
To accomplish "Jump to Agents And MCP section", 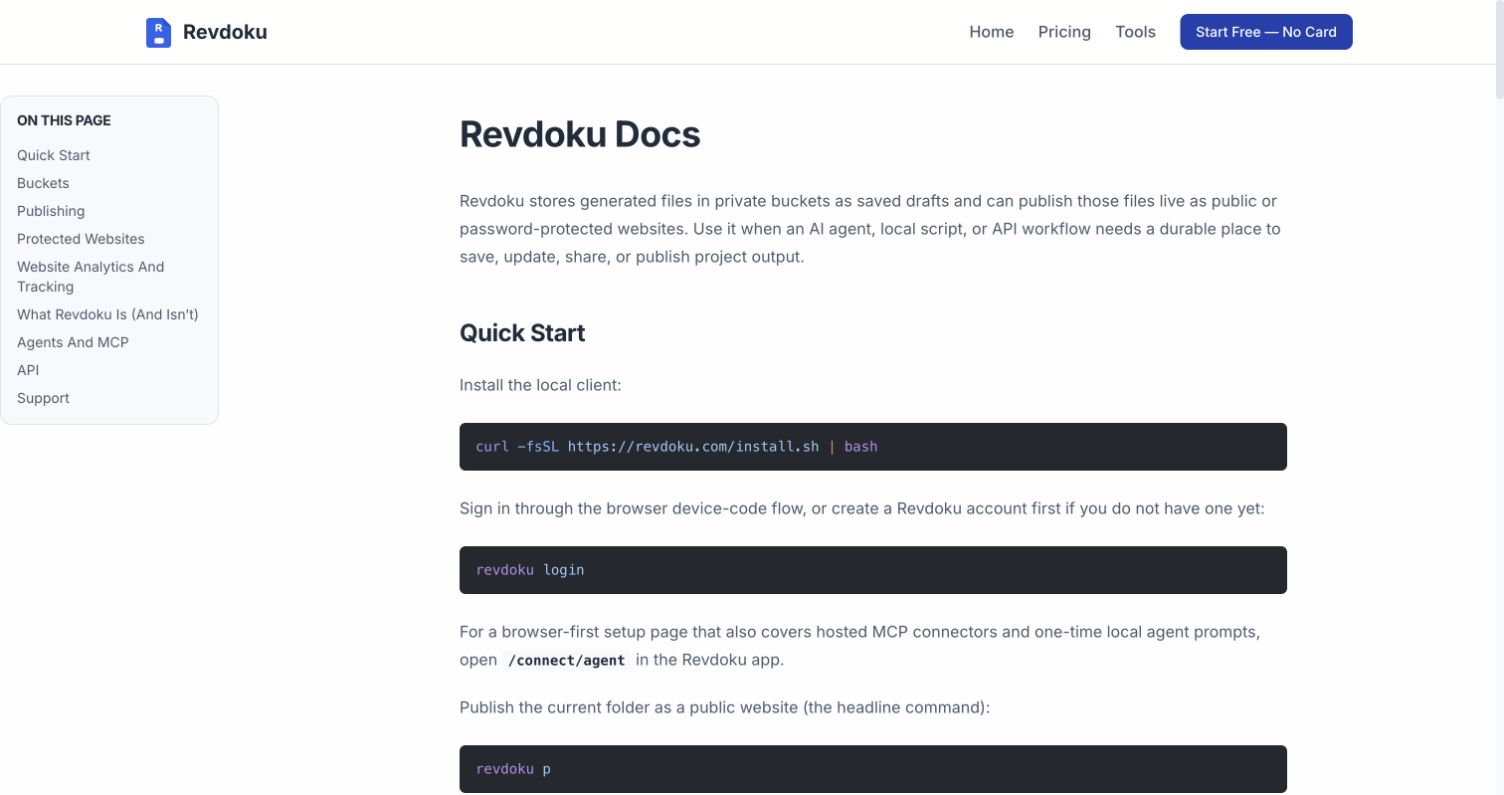I will tap(73, 342).
